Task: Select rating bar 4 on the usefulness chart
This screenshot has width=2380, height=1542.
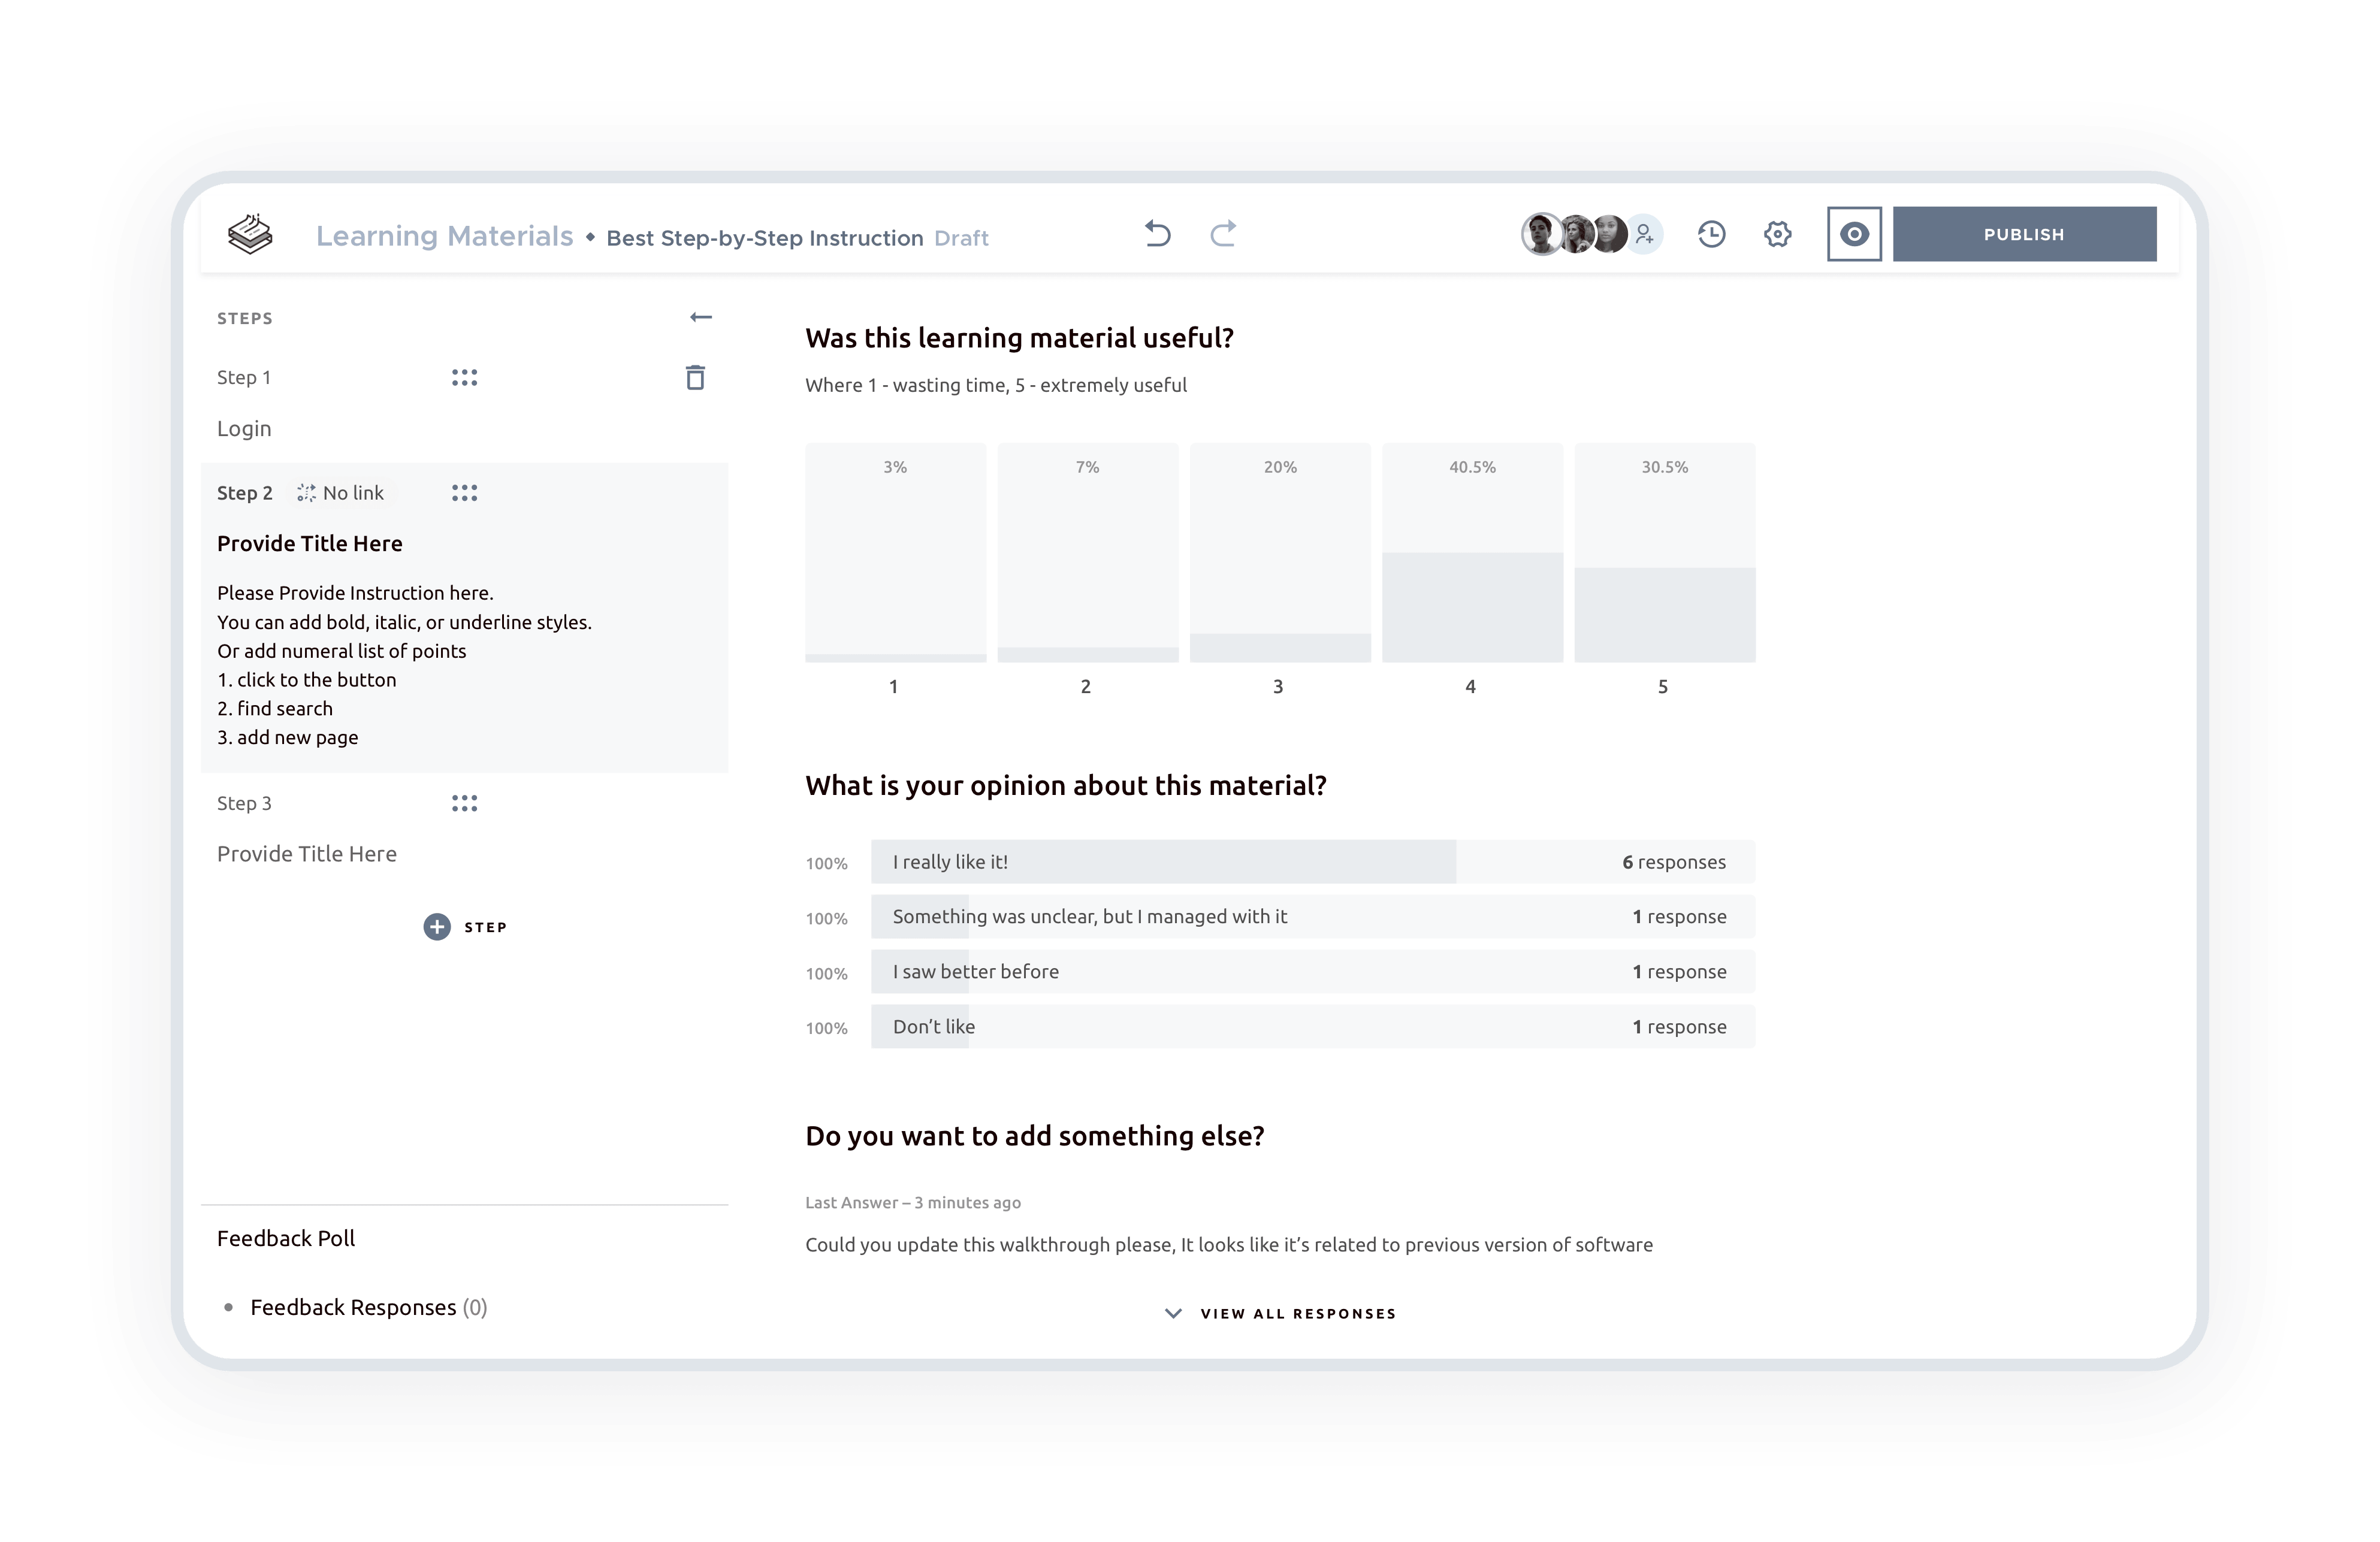Action: click(x=1471, y=607)
